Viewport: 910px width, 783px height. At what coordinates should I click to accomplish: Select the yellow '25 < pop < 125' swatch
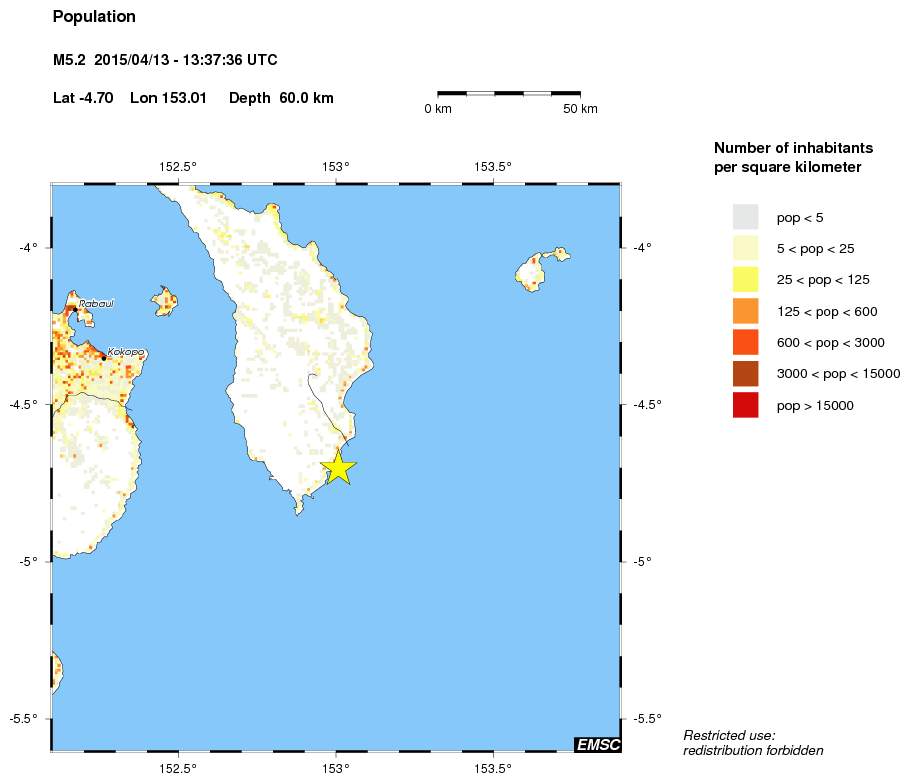745,280
